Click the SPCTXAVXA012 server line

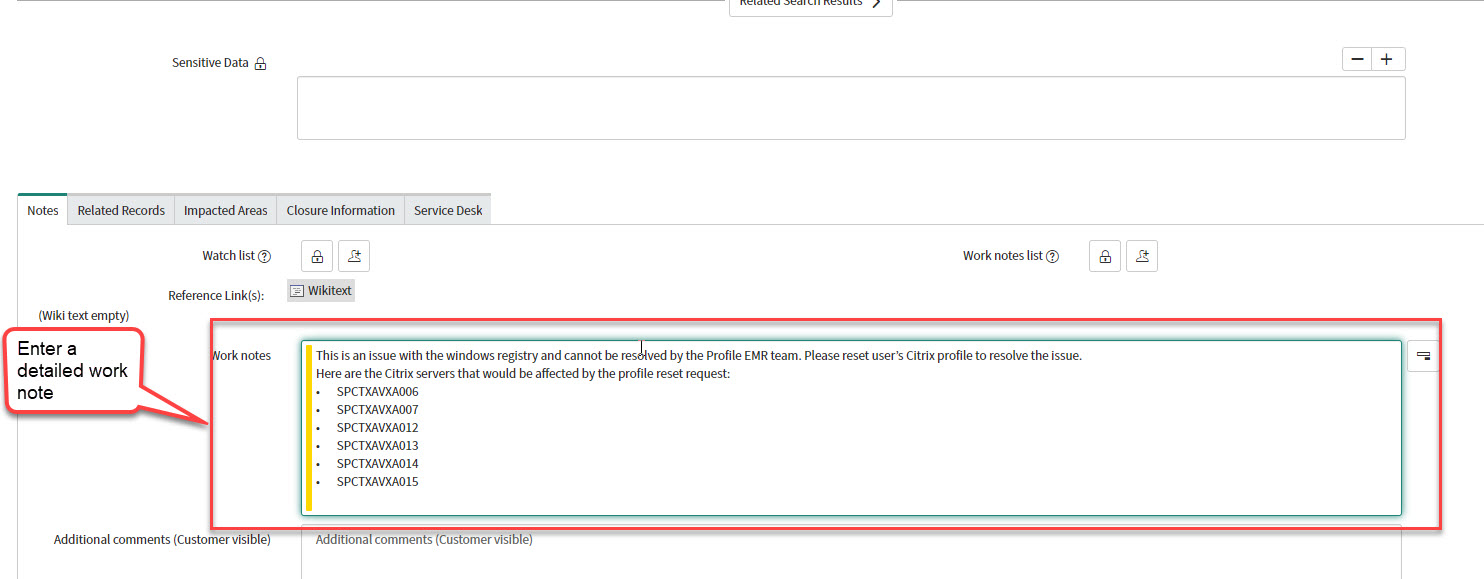(377, 428)
